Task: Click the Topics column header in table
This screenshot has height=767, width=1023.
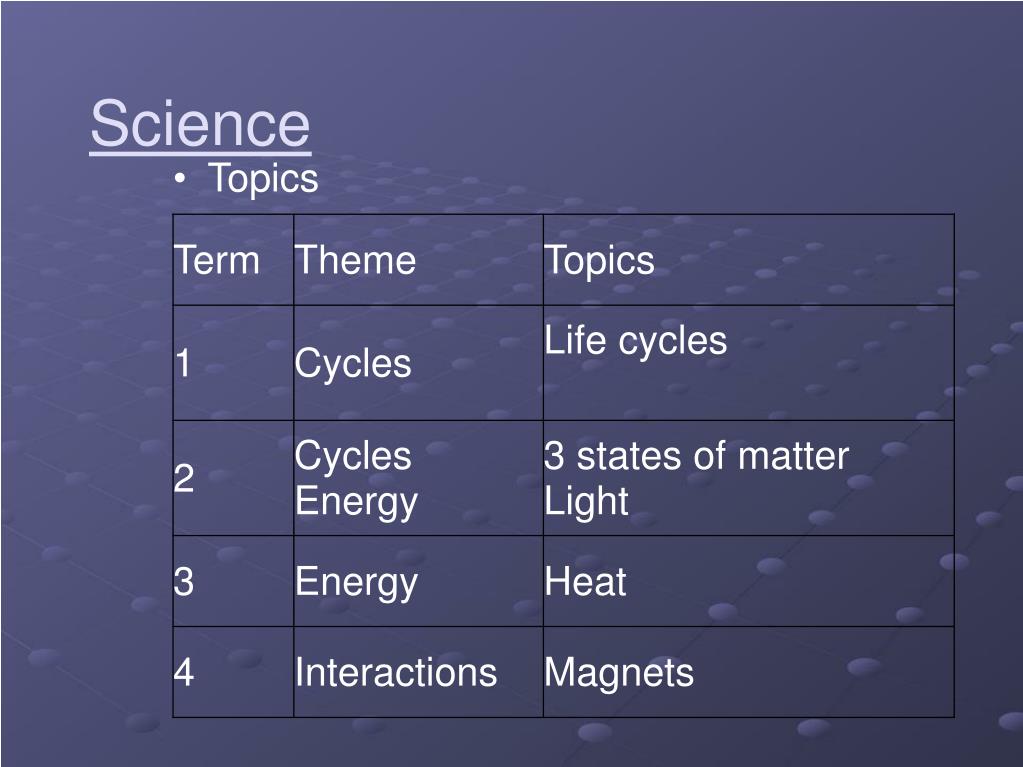Action: coord(749,260)
